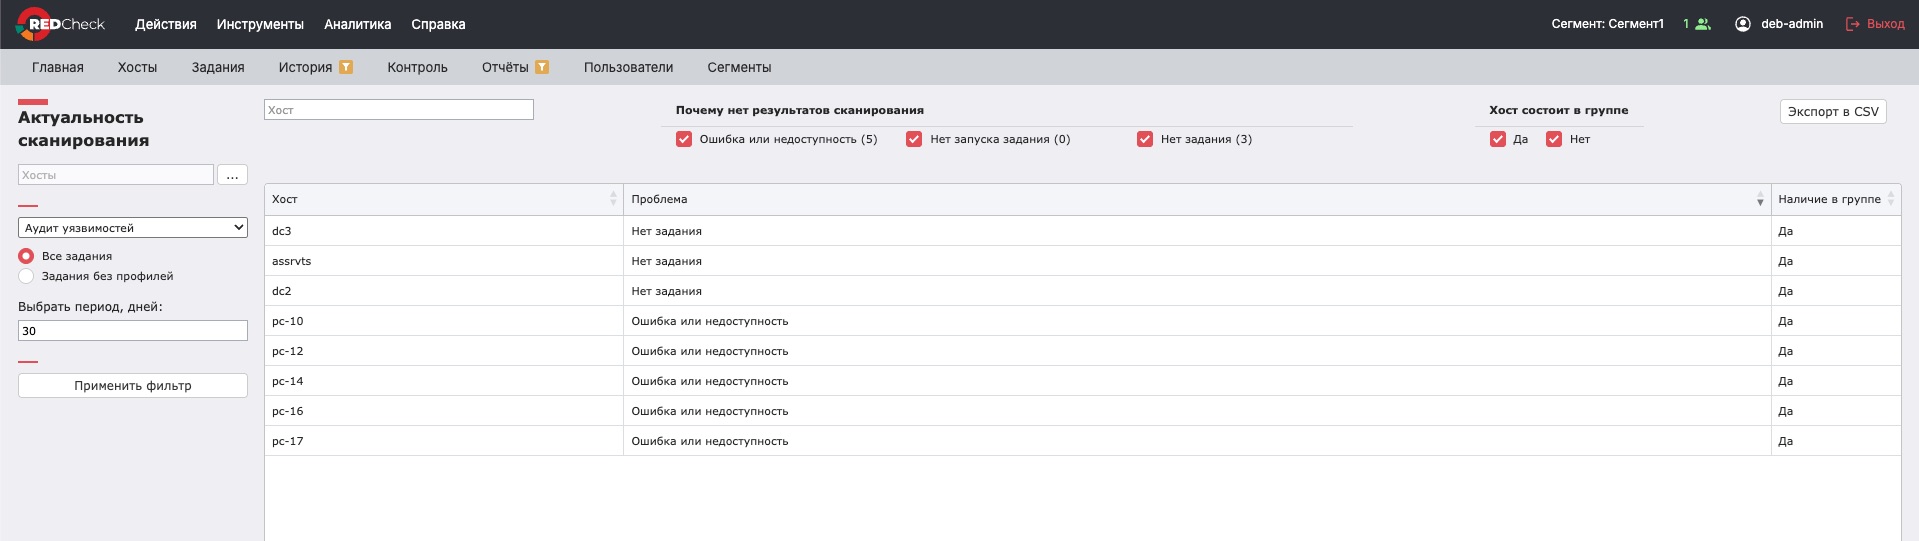This screenshot has width=1919, height=541.
Task: Open the Аудит уязвимостей dropdown
Action: click(x=133, y=228)
